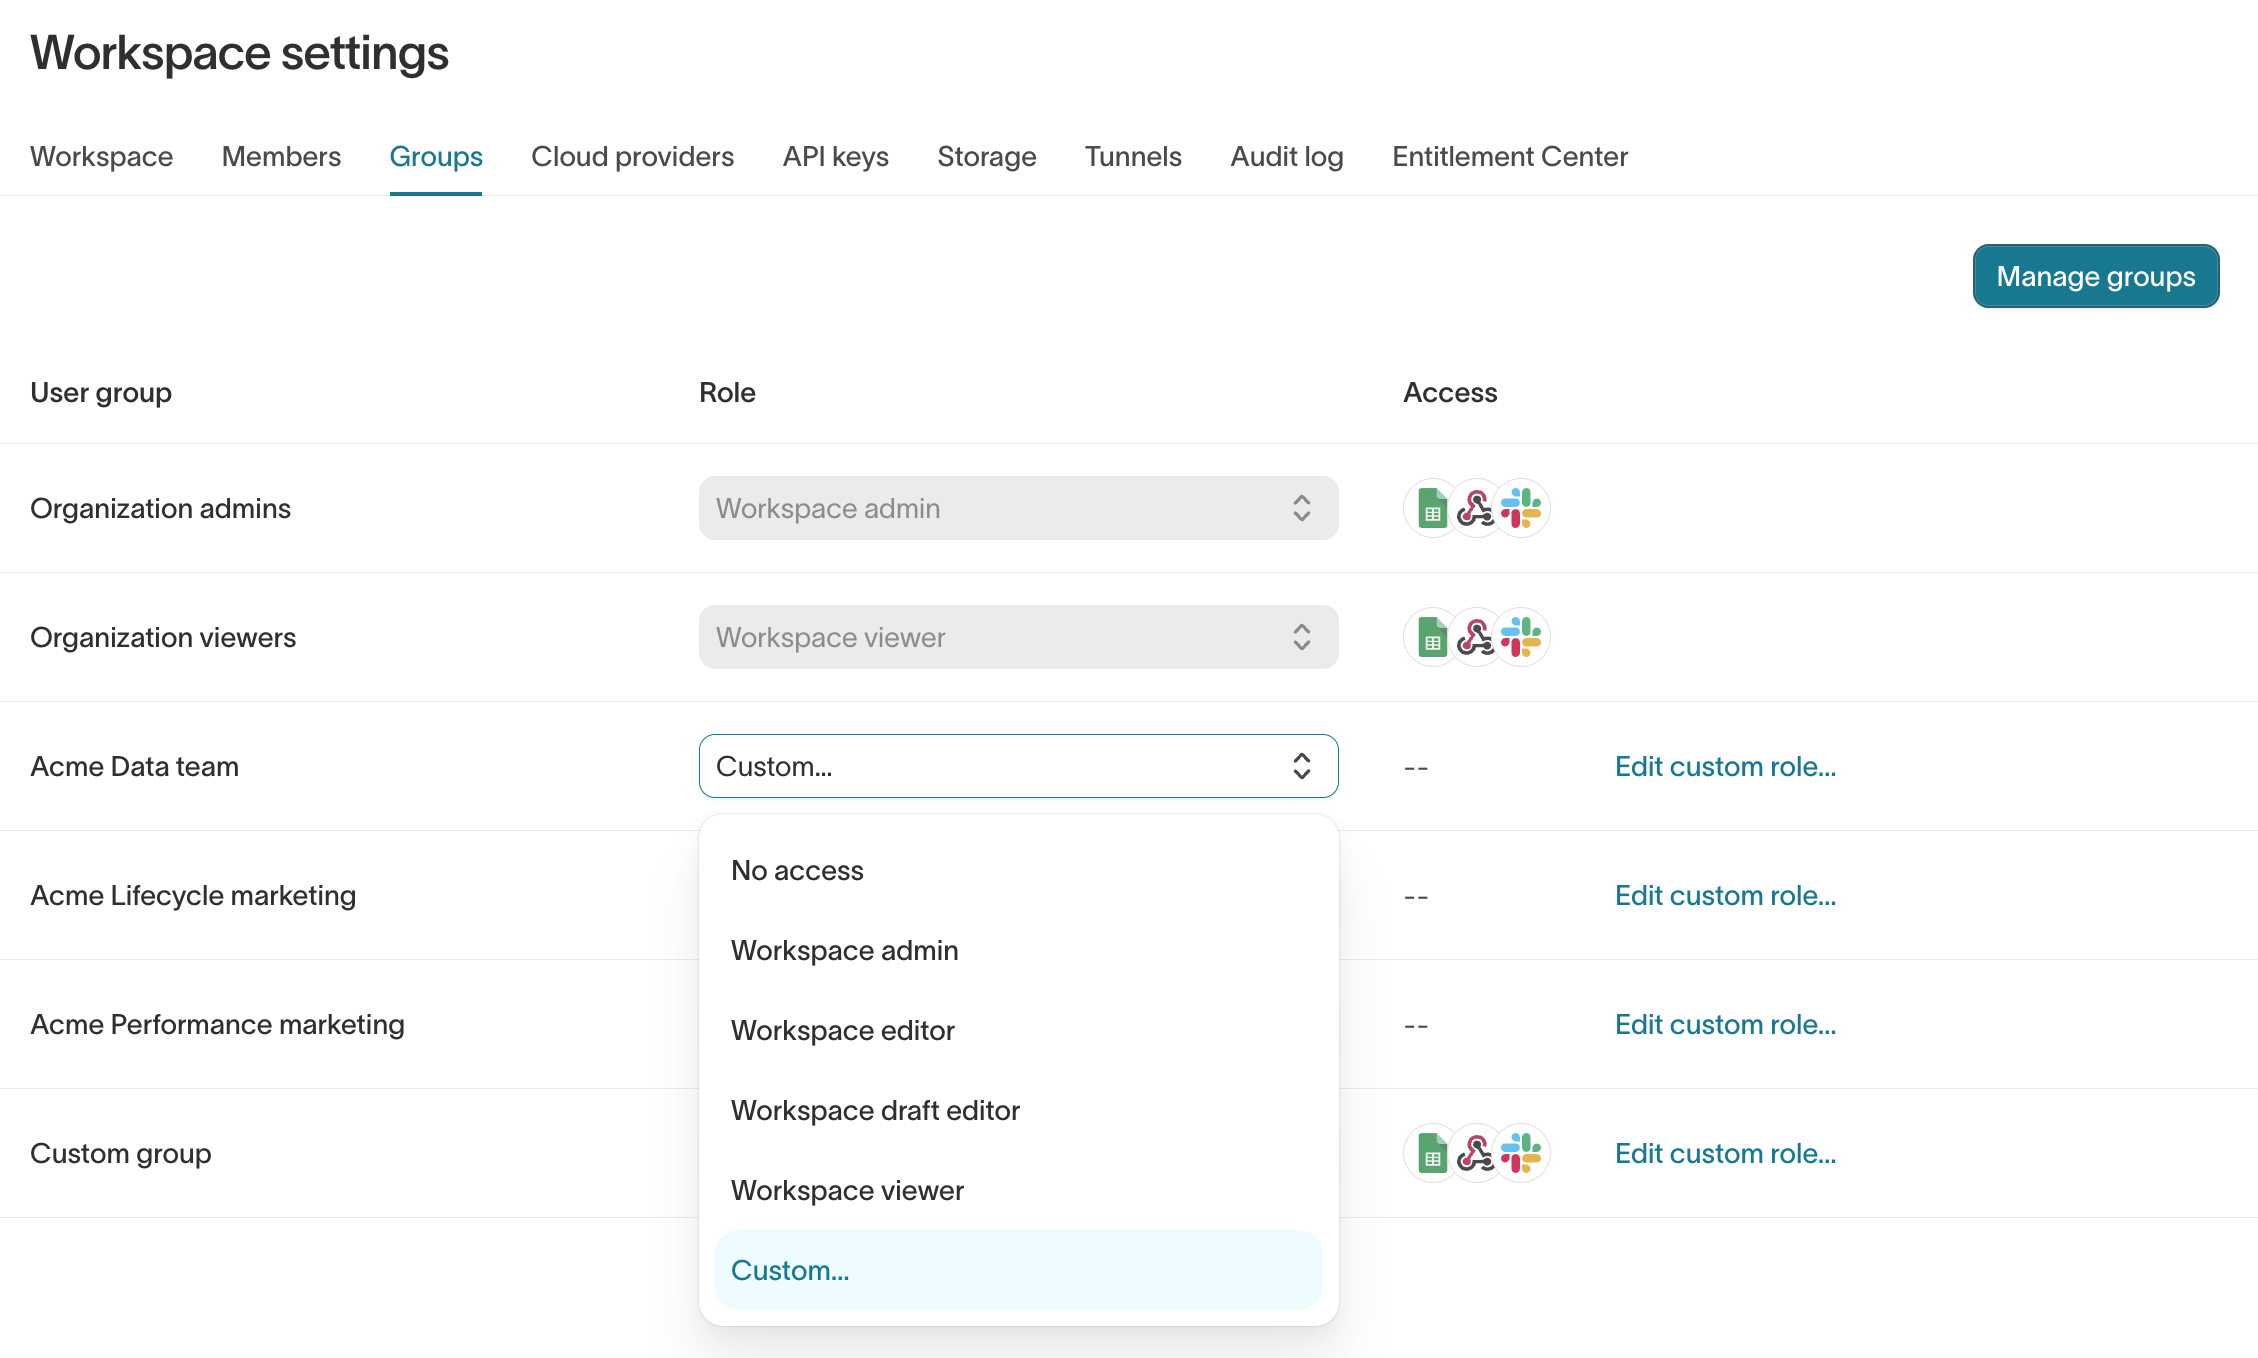Select the highlighted Custom... option
Image resolution: width=2258 pixels, height=1358 pixels.
coord(1018,1270)
